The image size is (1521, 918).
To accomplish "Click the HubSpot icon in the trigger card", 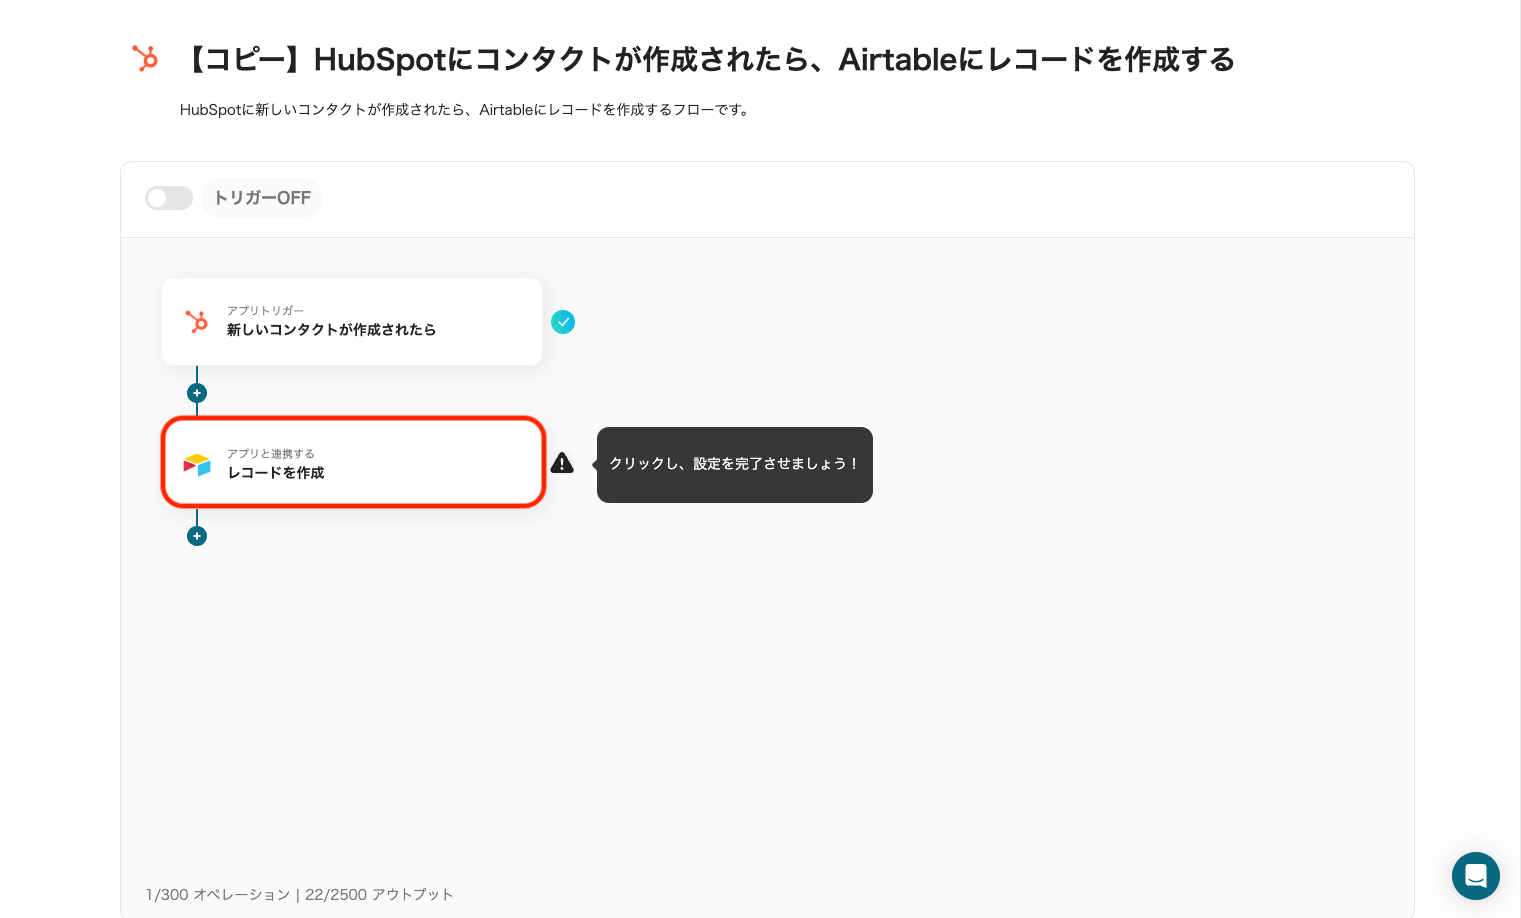I will (x=197, y=322).
